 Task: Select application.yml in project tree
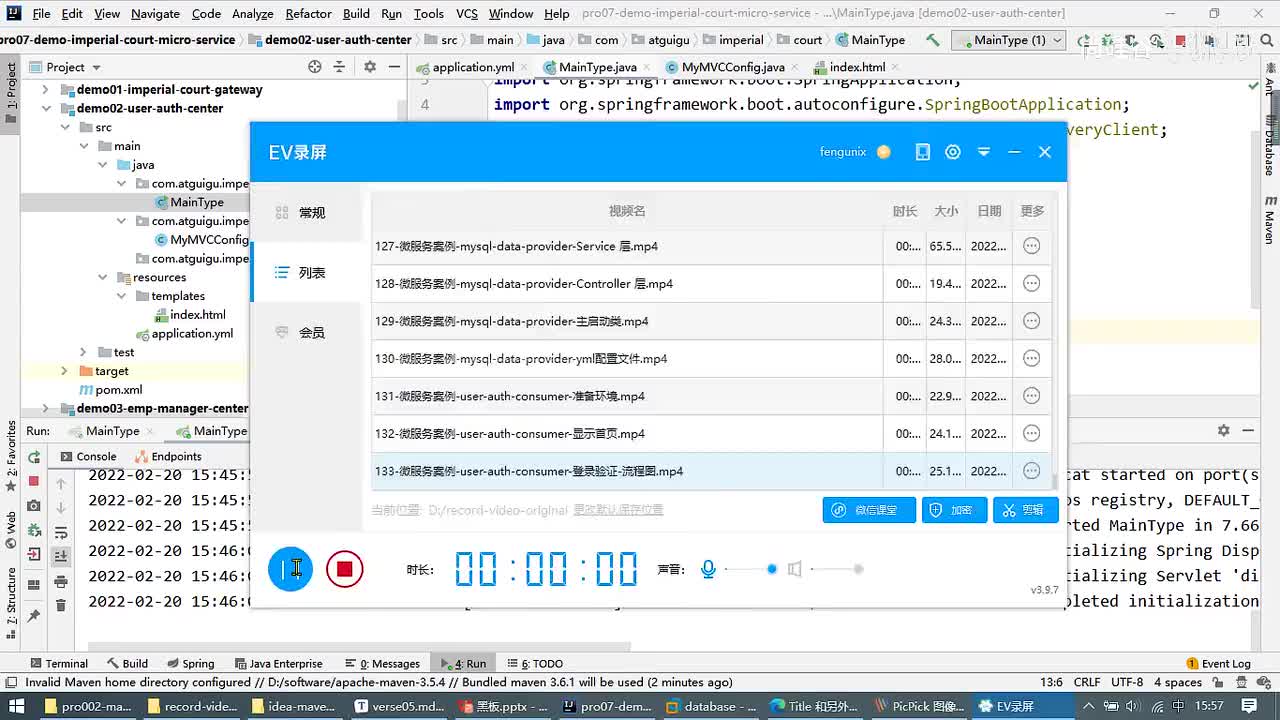(x=192, y=334)
